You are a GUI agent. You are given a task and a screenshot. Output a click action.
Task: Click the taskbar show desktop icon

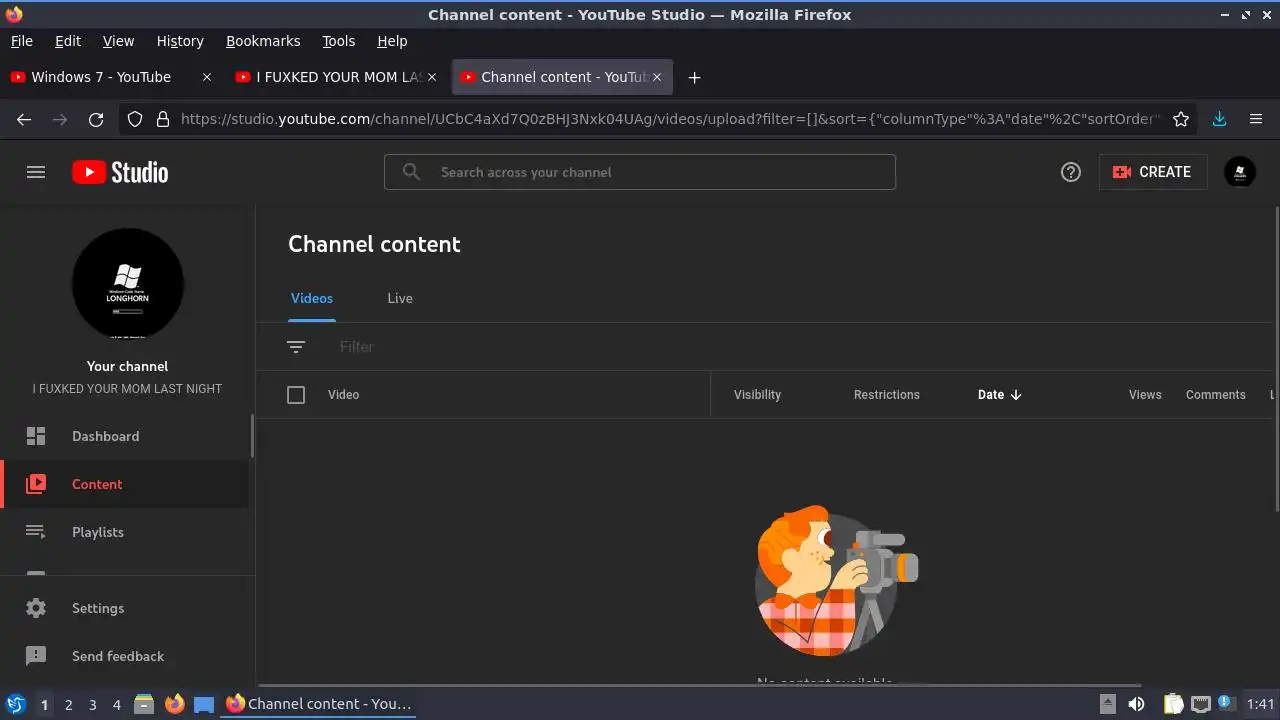click(204, 704)
